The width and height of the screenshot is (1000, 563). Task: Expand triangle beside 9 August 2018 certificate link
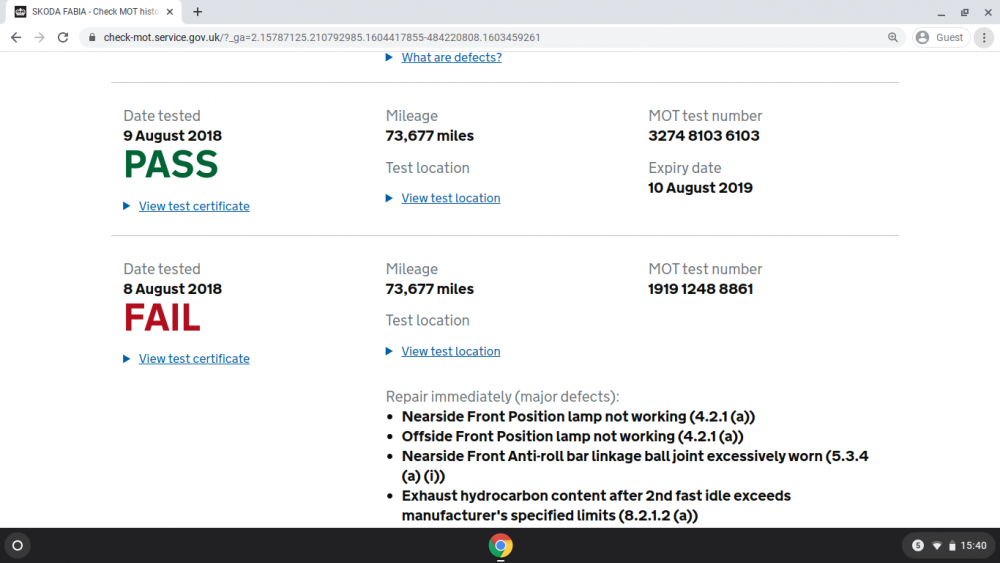coord(126,206)
